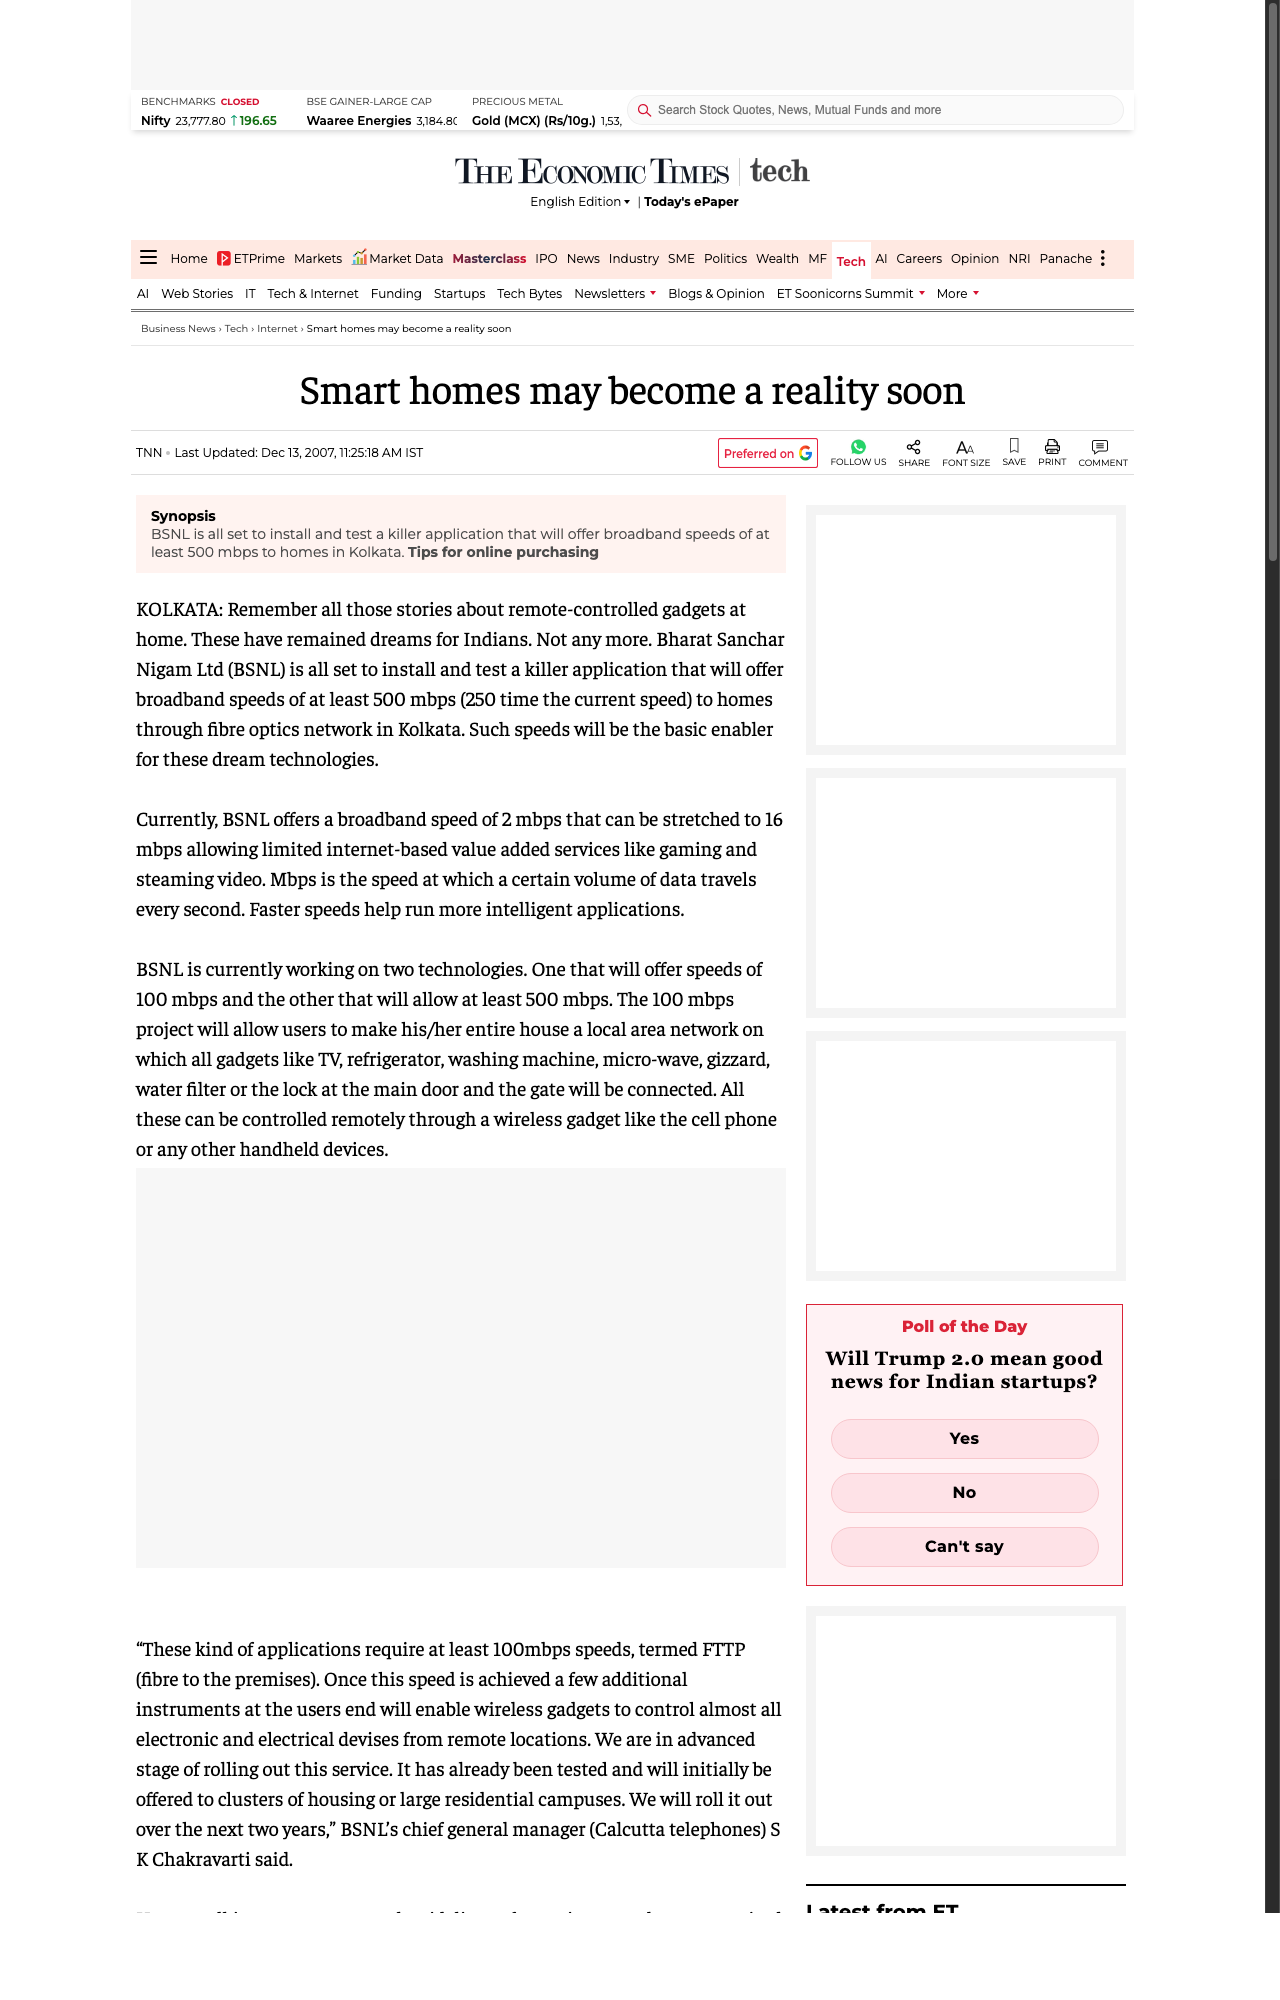Open the Font Size icon

965,448
